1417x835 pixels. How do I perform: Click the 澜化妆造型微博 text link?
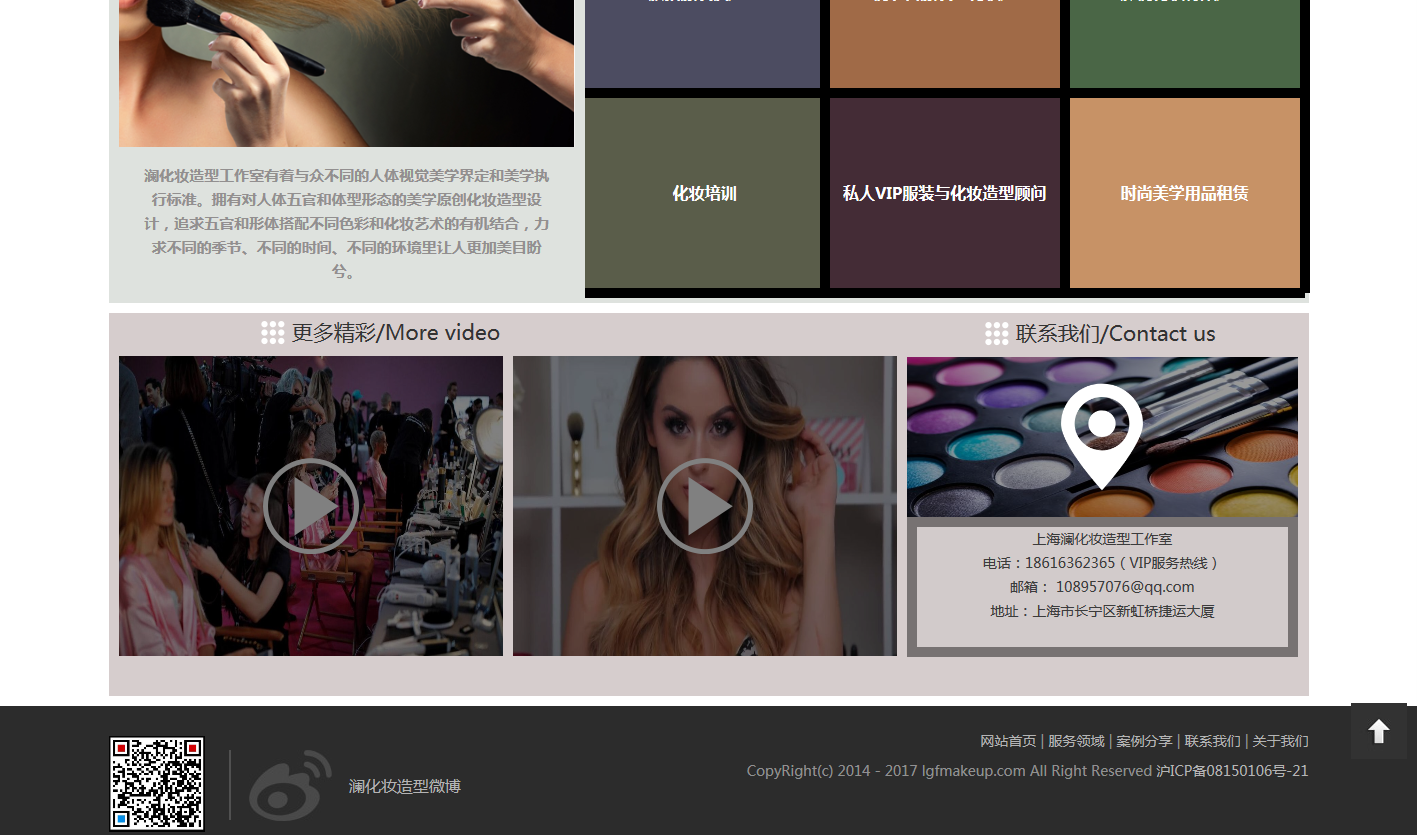pyautogui.click(x=404, y=786)
